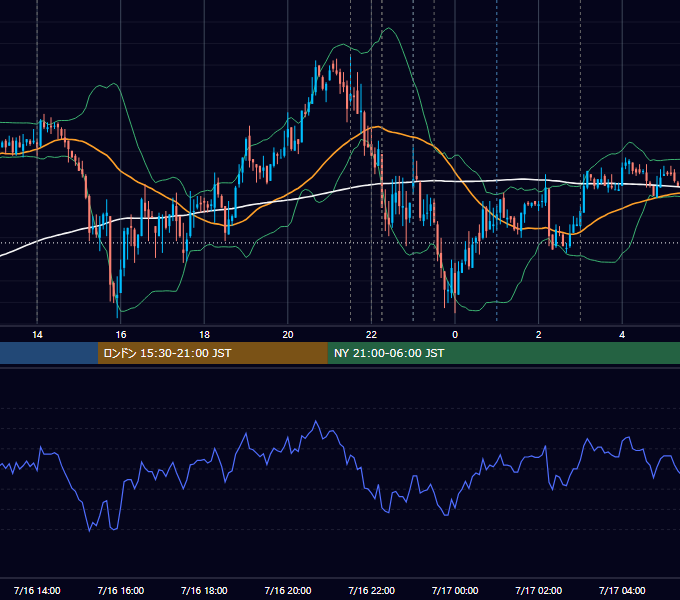Click the 22 hour label on the axis

371,335
